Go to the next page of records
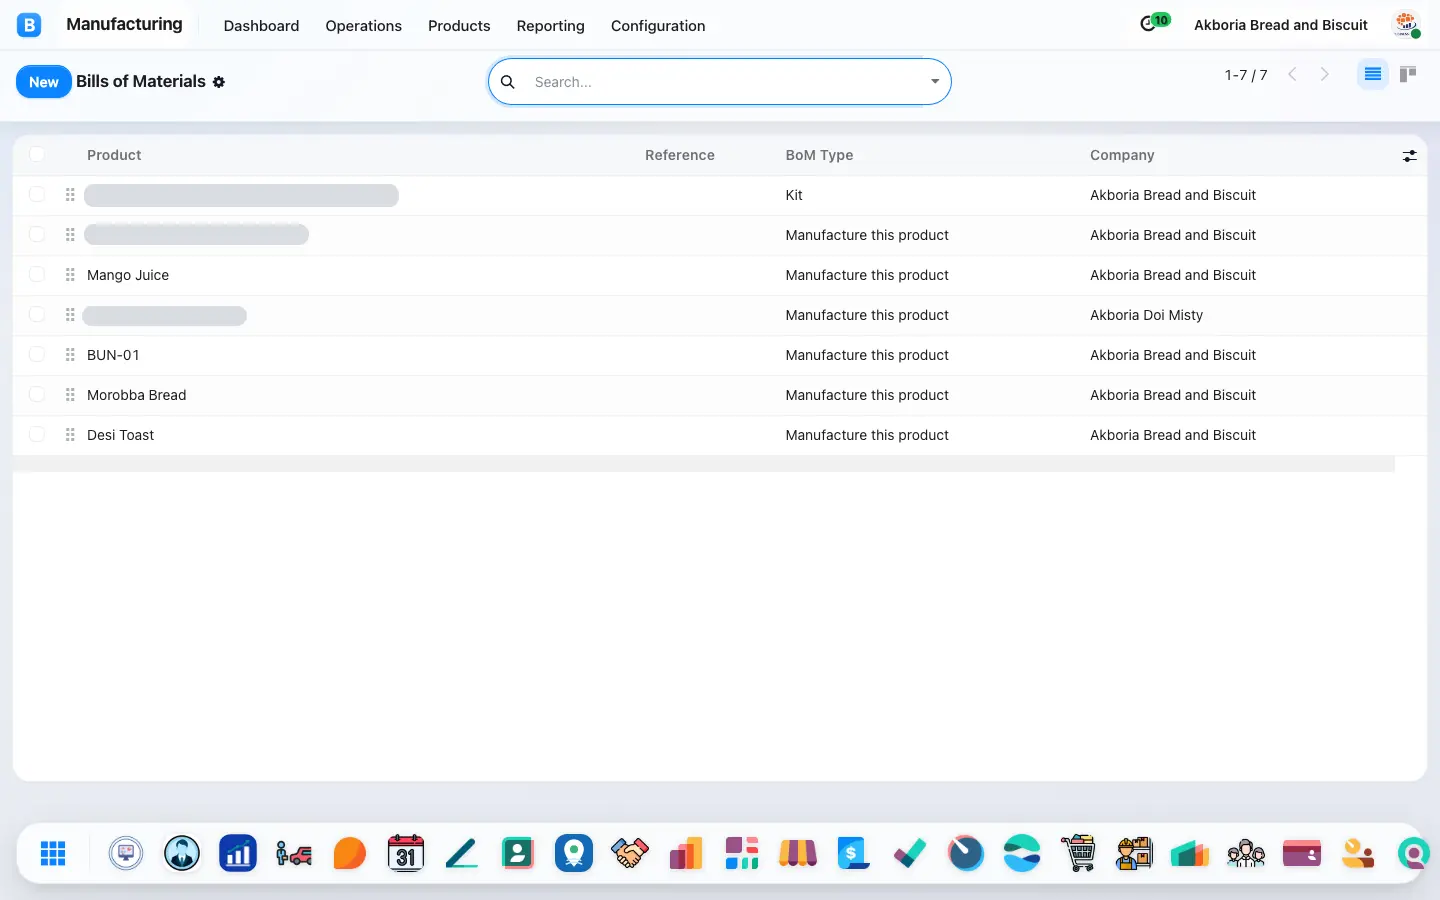 tap(1325, 74)
